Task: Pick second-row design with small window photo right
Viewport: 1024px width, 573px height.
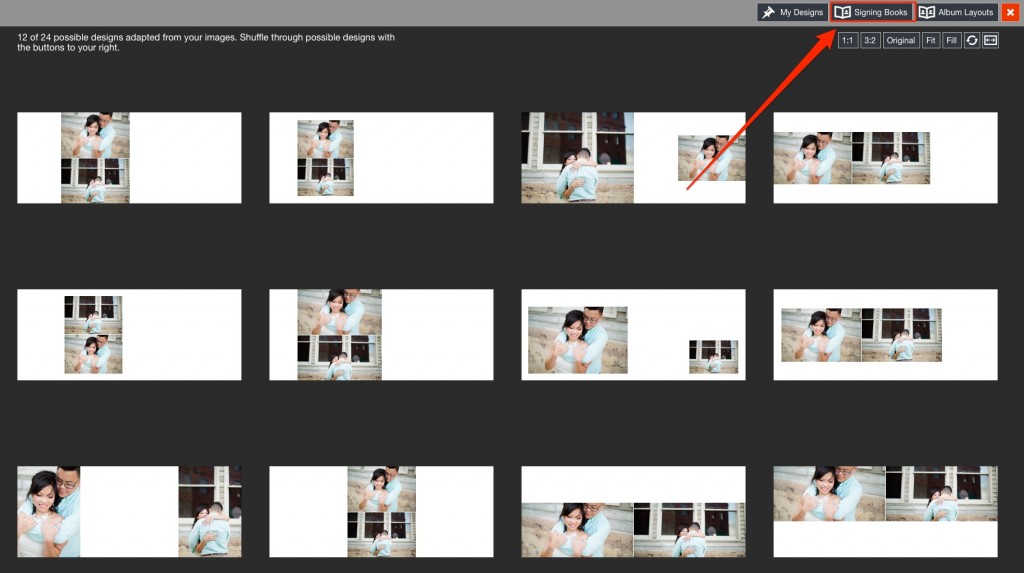Action: (x=633, y=335)
